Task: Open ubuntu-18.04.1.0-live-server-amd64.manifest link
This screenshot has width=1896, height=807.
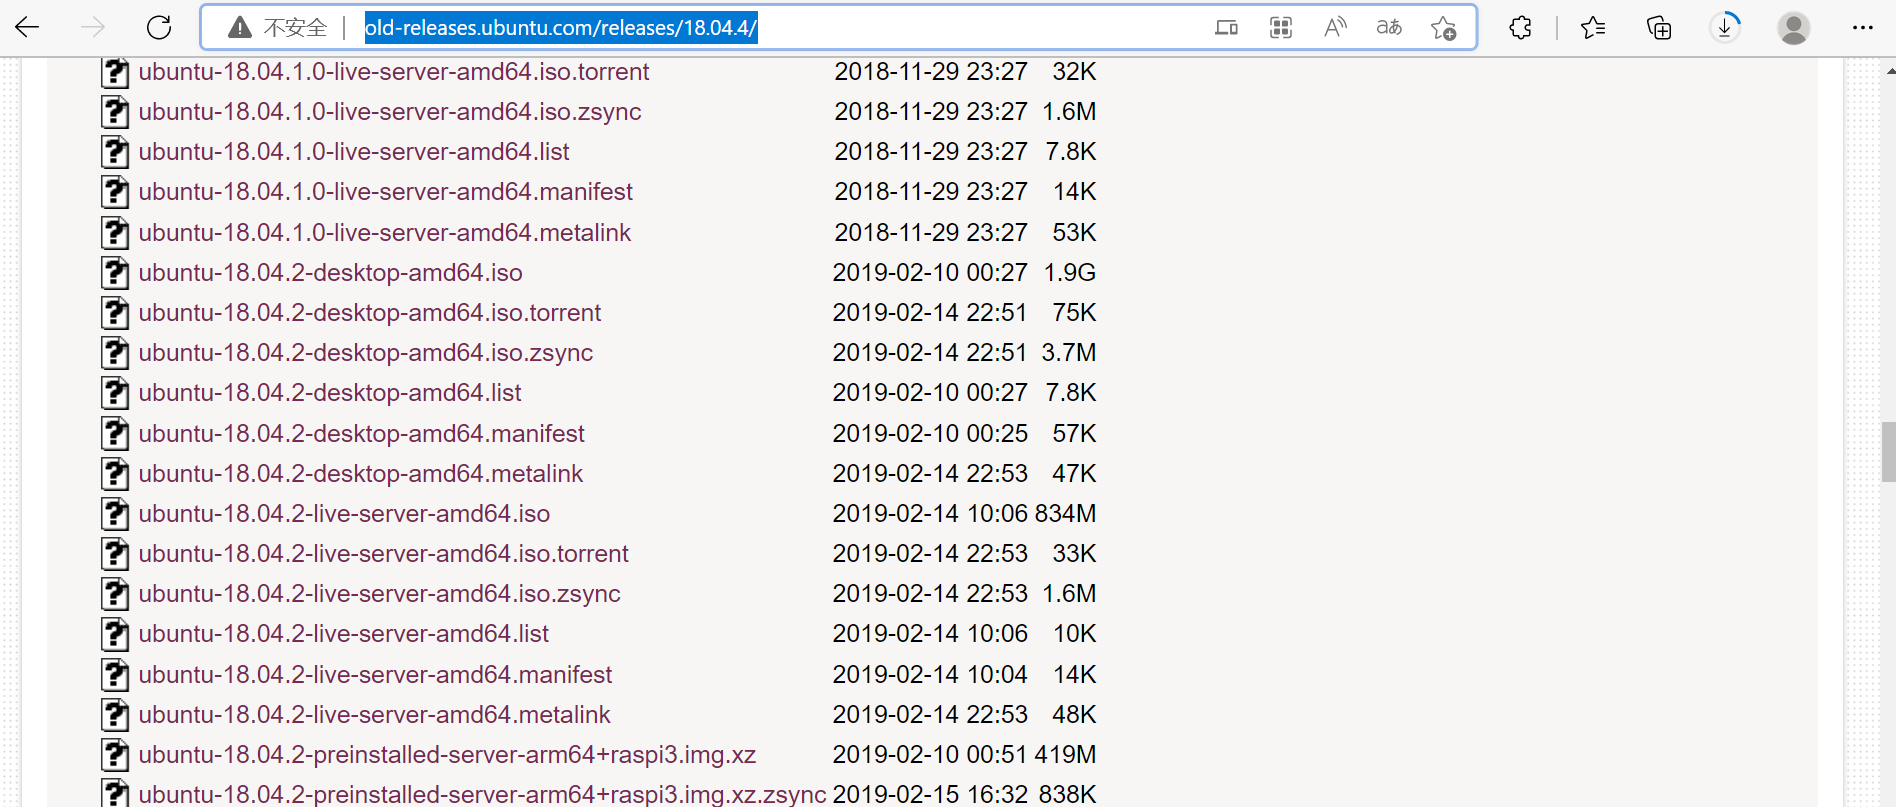Action: (x=386, y=192)
